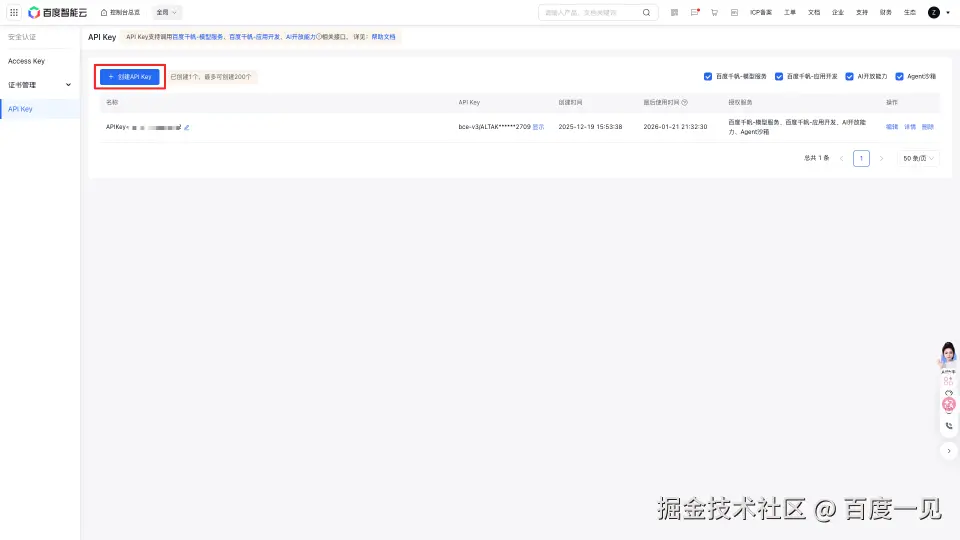Click the grid-plus icon in floating toolbar
Image resolution: width=960 pixels, height=540 pixels.
point(948,381)
